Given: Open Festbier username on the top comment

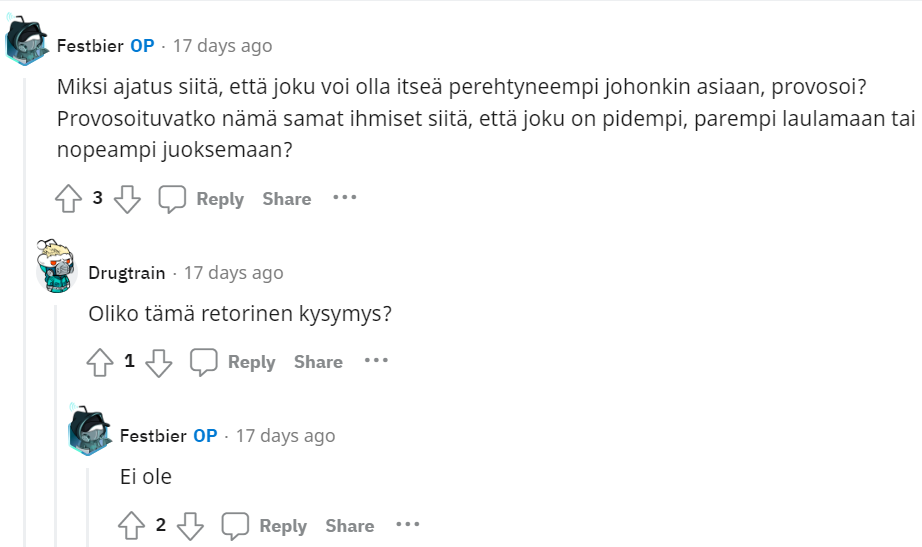Looking at the screenshot, I should coord(89,46).
